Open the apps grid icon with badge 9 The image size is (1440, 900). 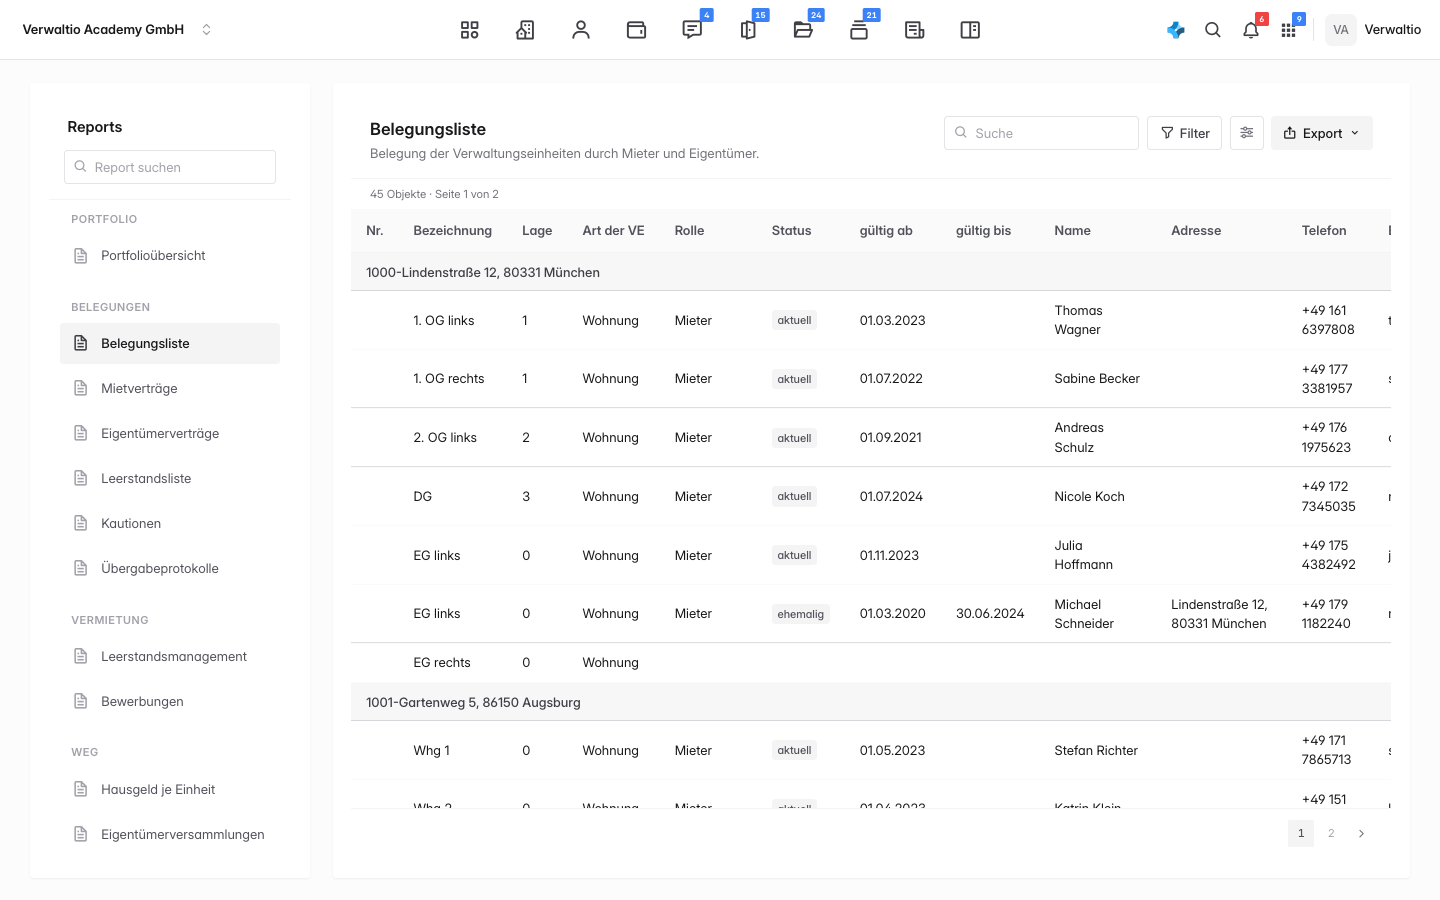point(1288,30)
